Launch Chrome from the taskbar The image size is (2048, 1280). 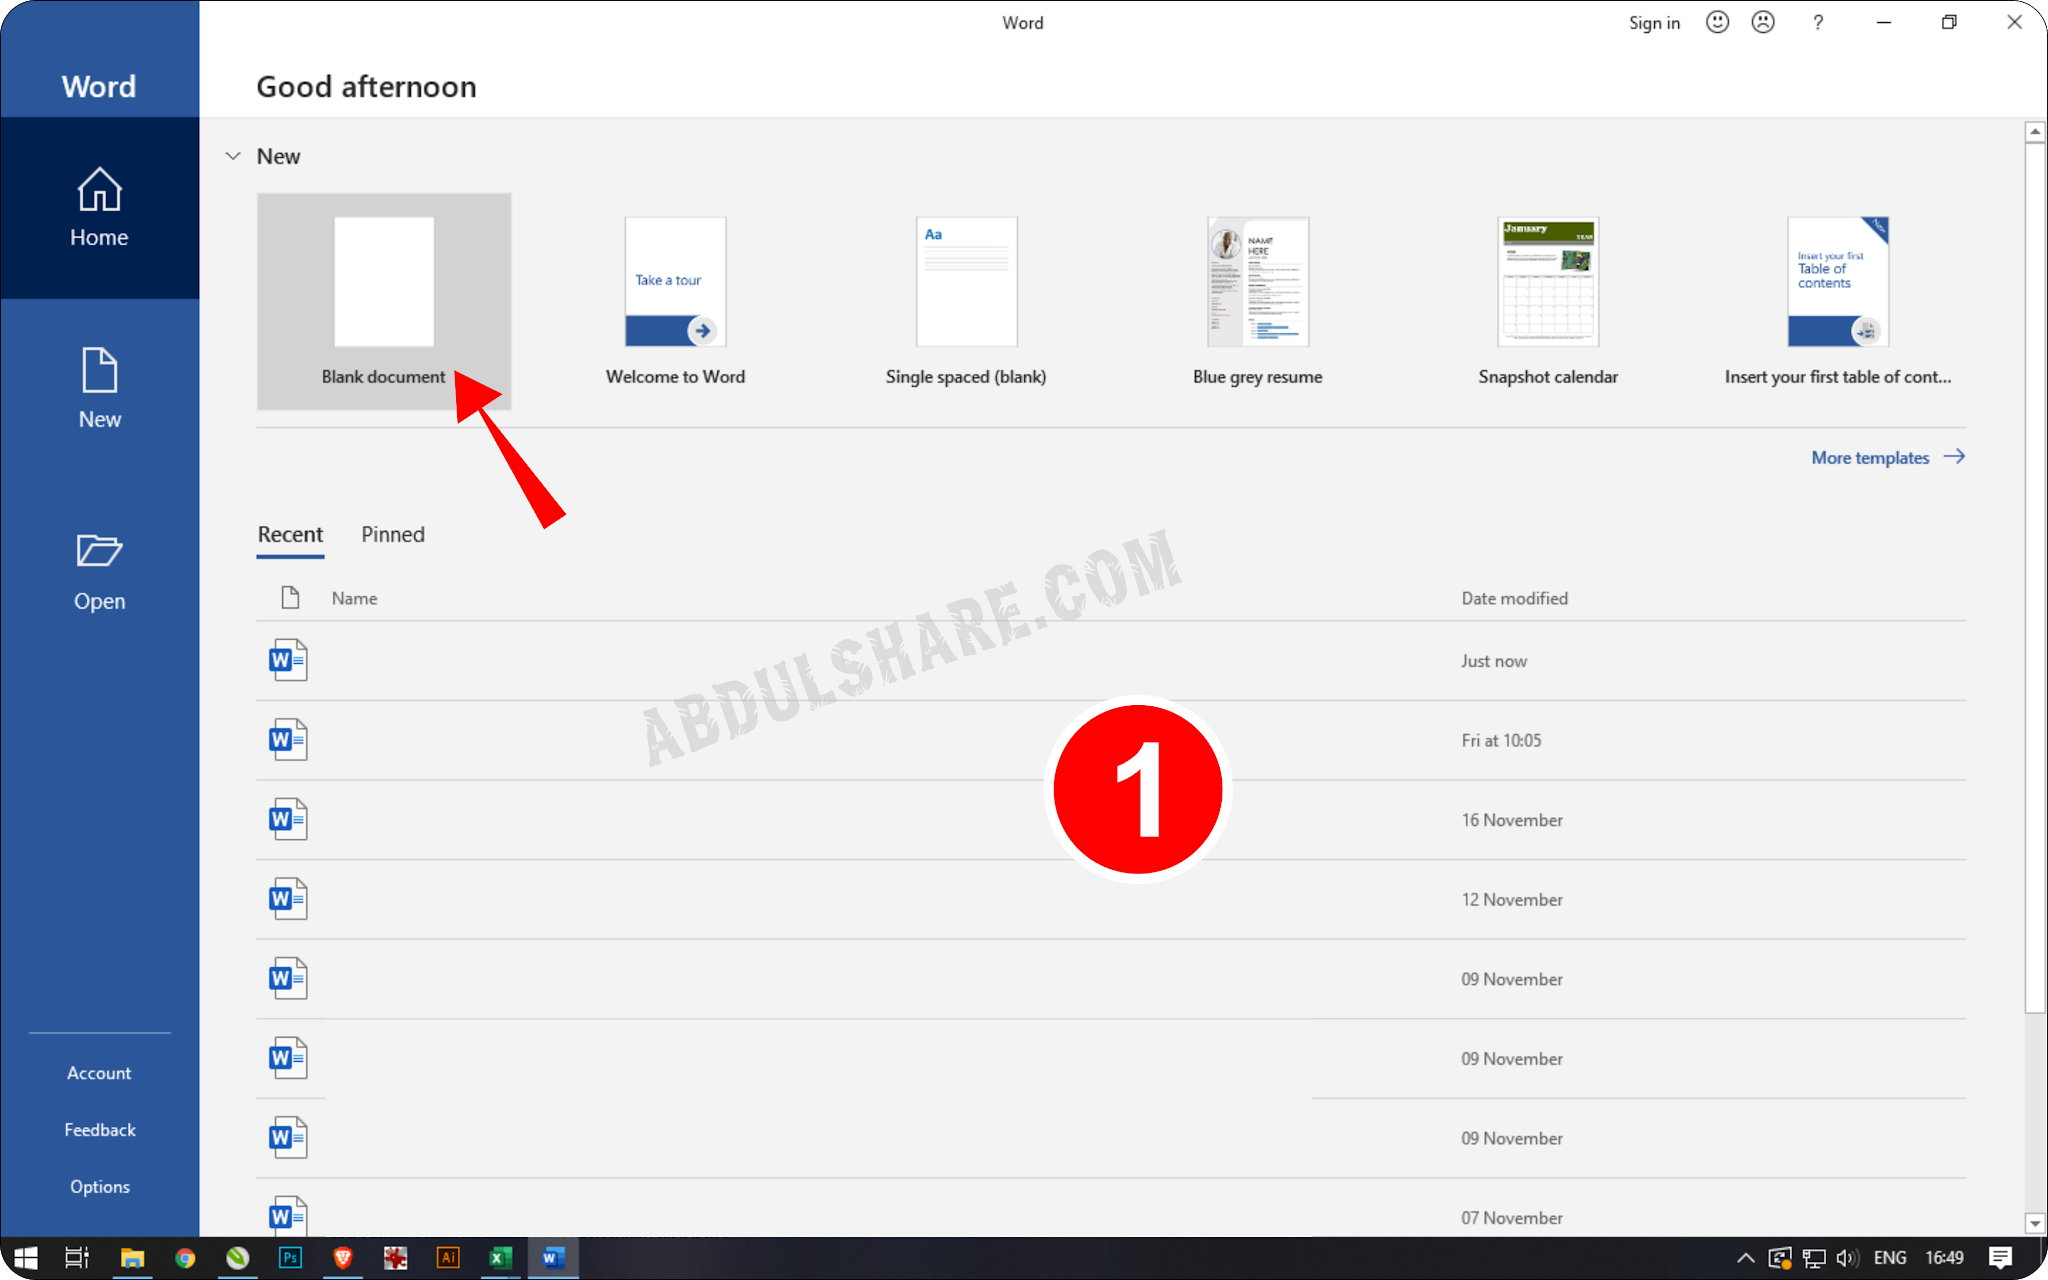tap(185, 1258)
